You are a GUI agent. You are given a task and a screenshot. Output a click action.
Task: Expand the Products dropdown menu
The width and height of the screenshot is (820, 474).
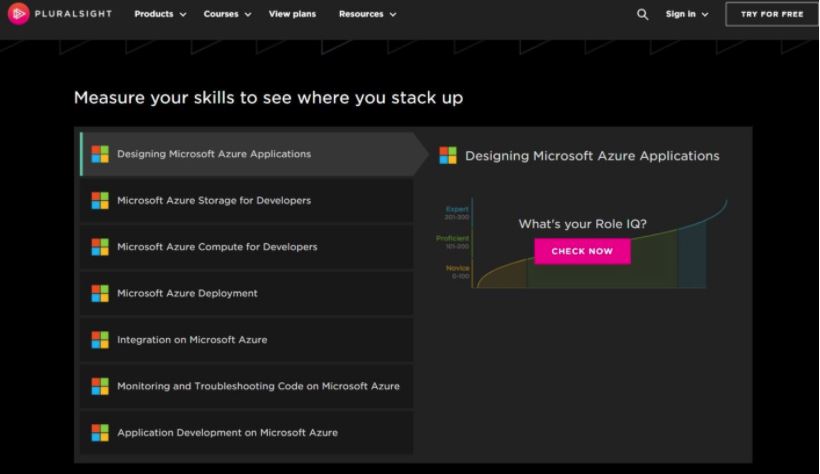click(160, 14)
